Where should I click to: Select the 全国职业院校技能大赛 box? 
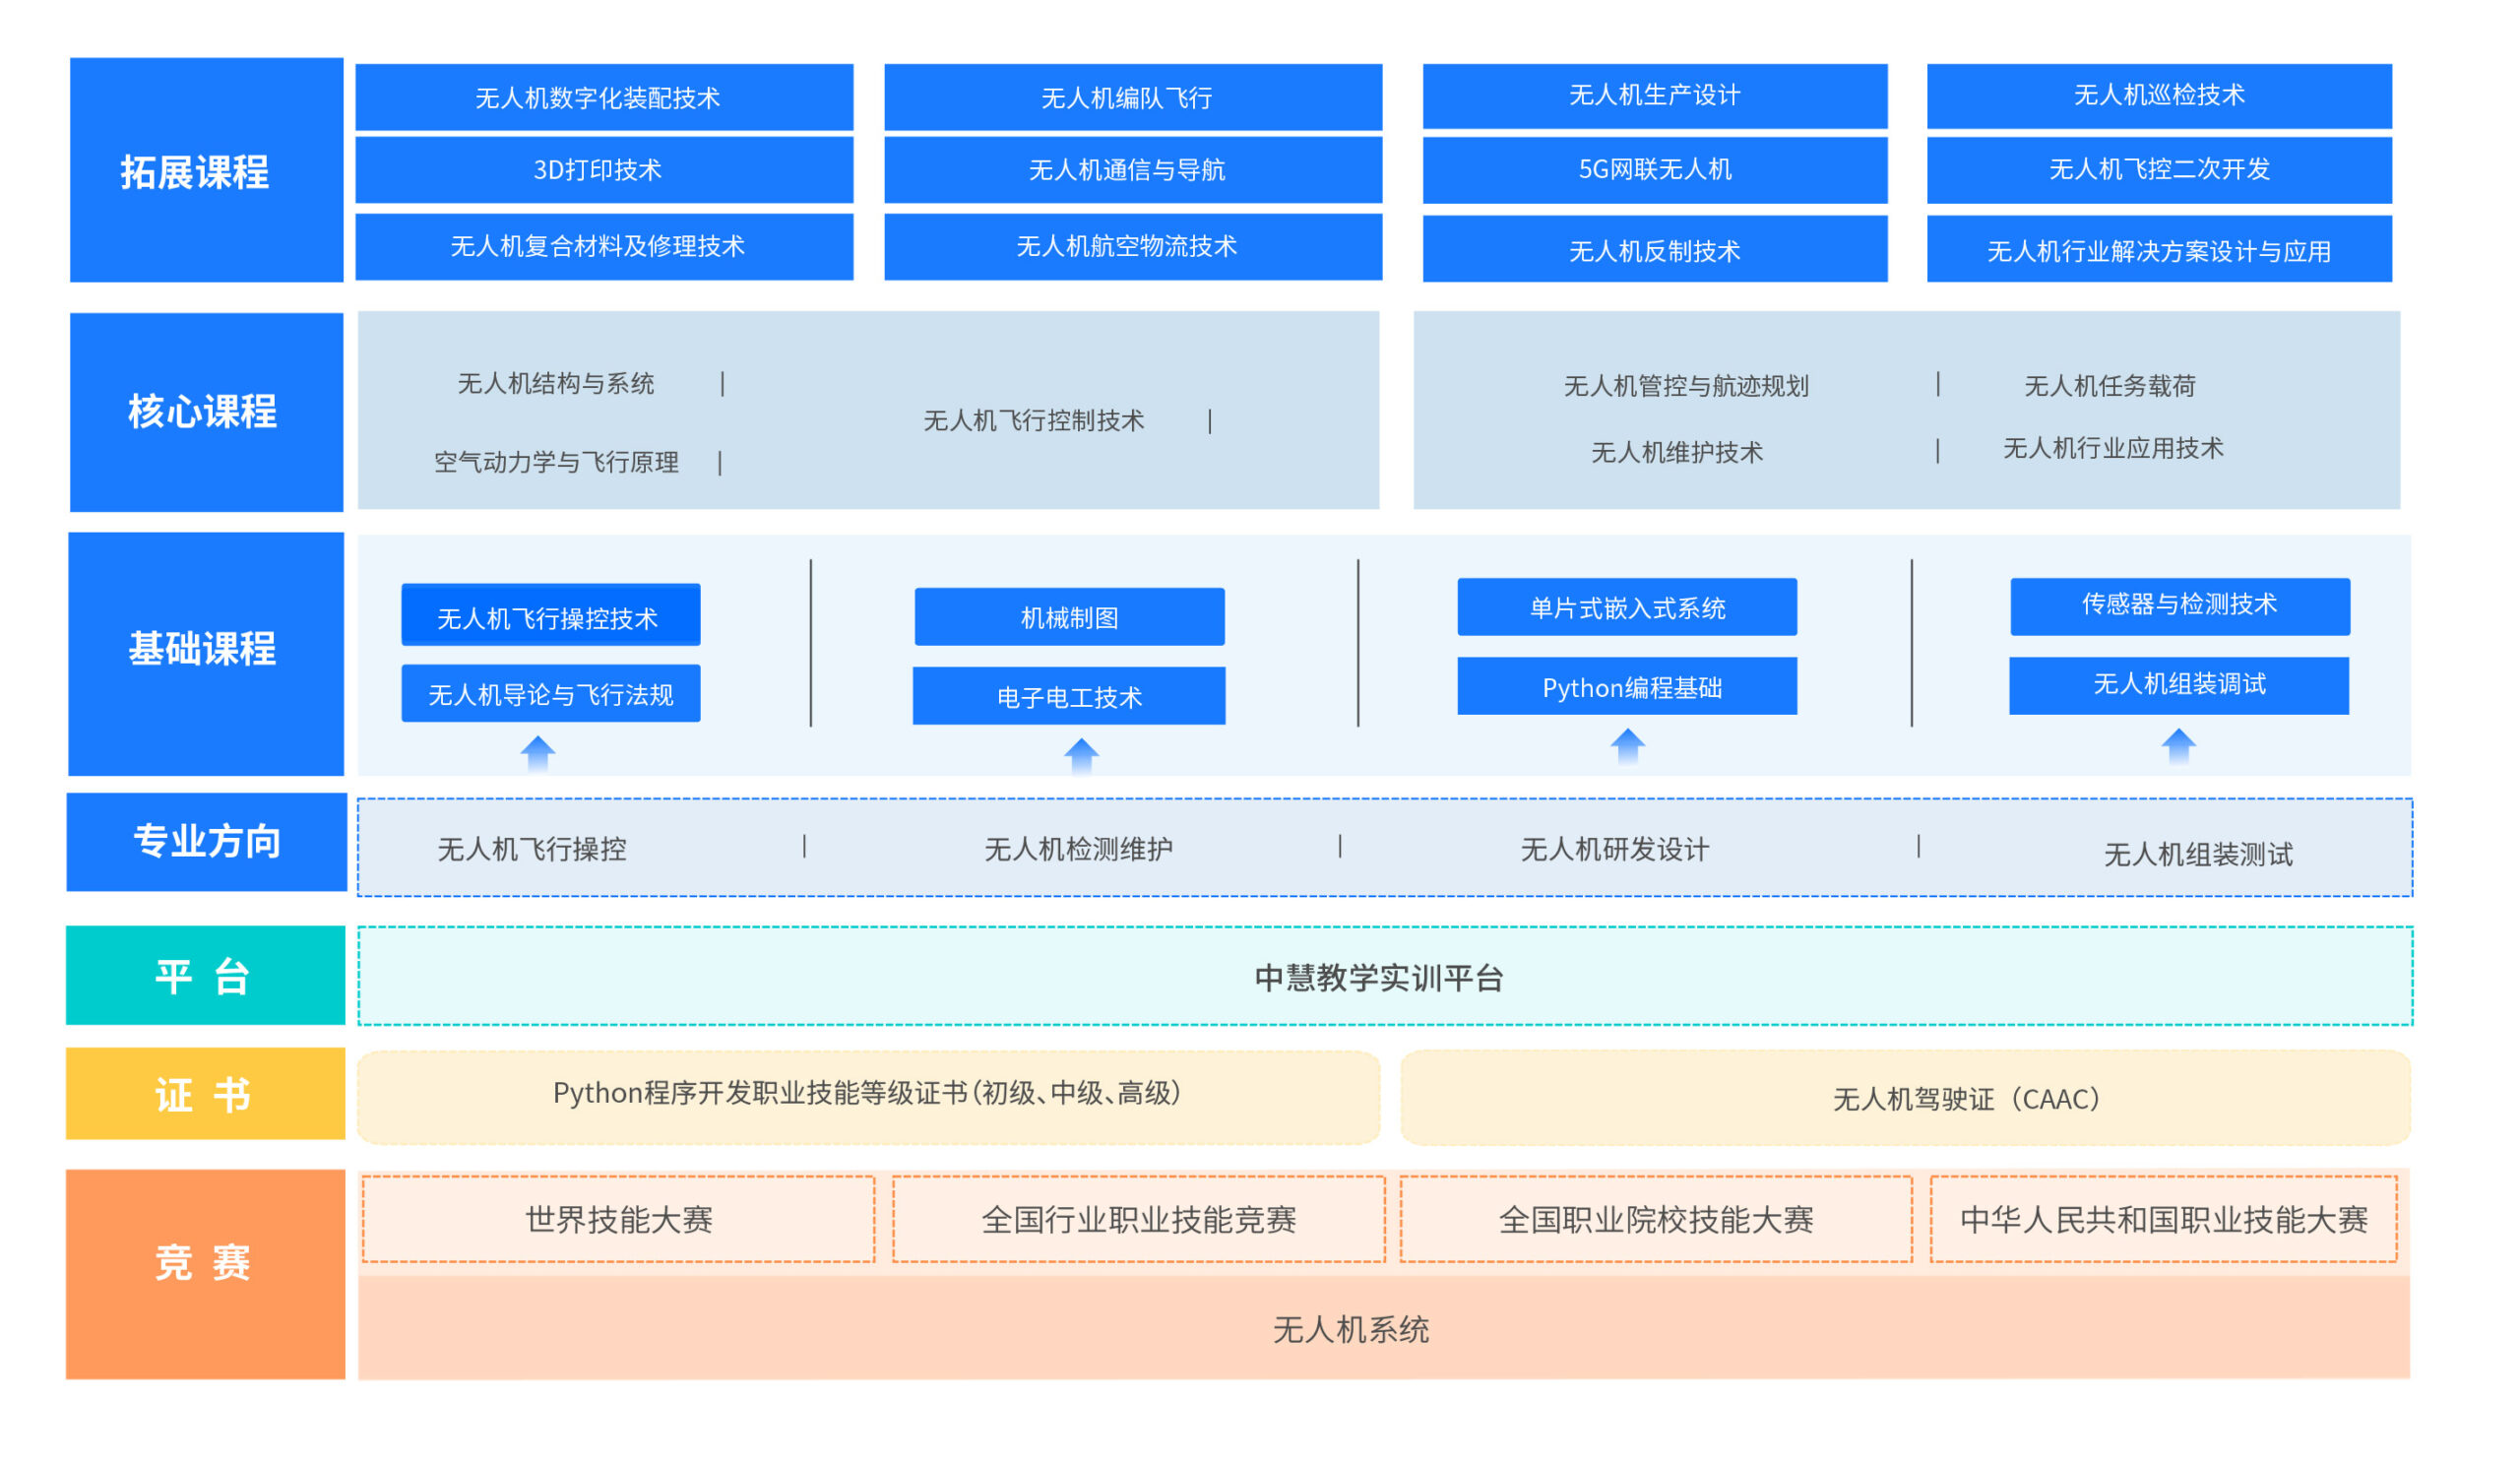click(x=1655, y=1219)
